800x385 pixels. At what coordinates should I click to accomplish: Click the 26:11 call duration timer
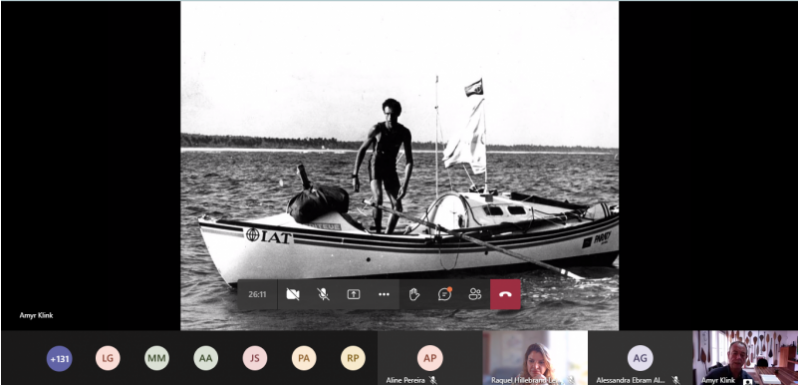coord(257,294)
